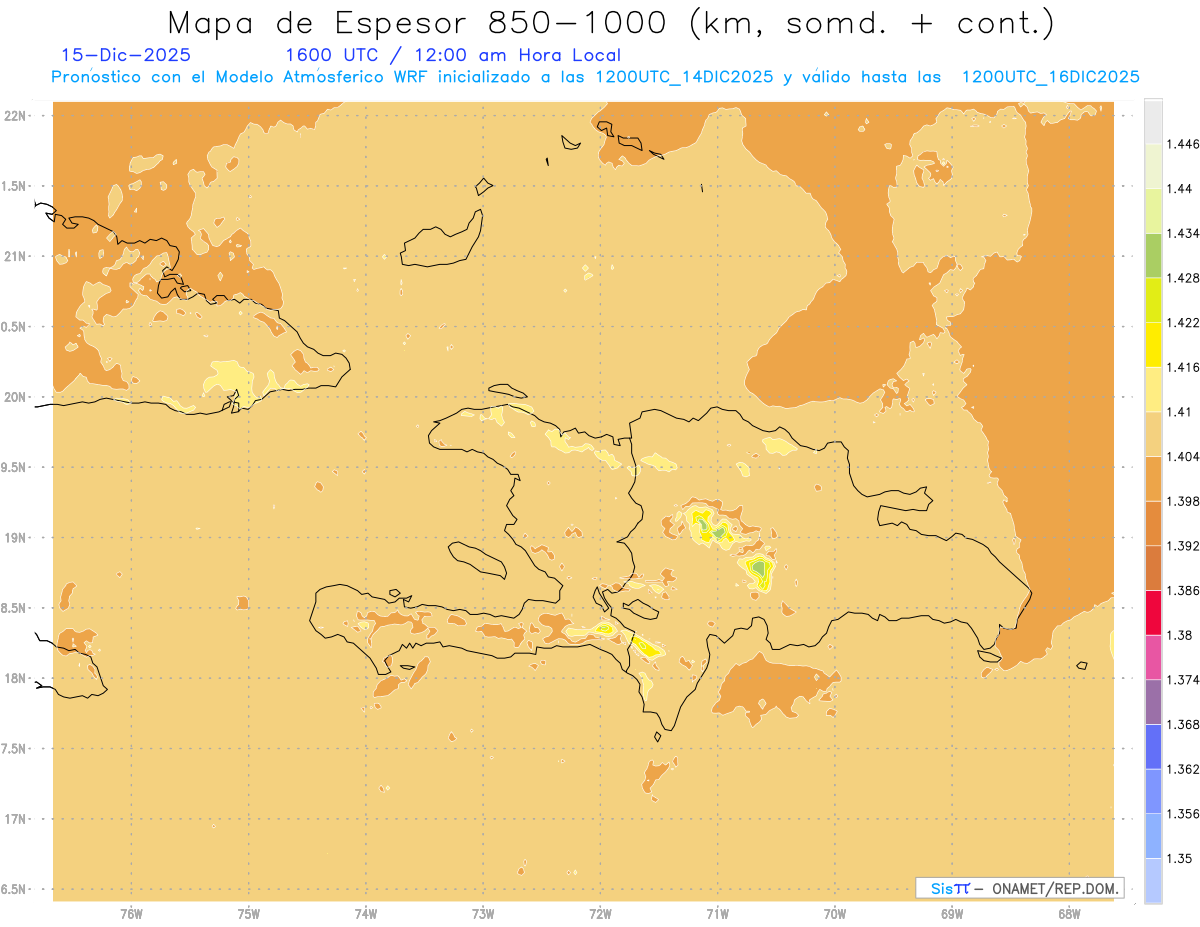Click the '1.428' colorbar value
The image size is (1200, 927).
[x=1183, y=278]
